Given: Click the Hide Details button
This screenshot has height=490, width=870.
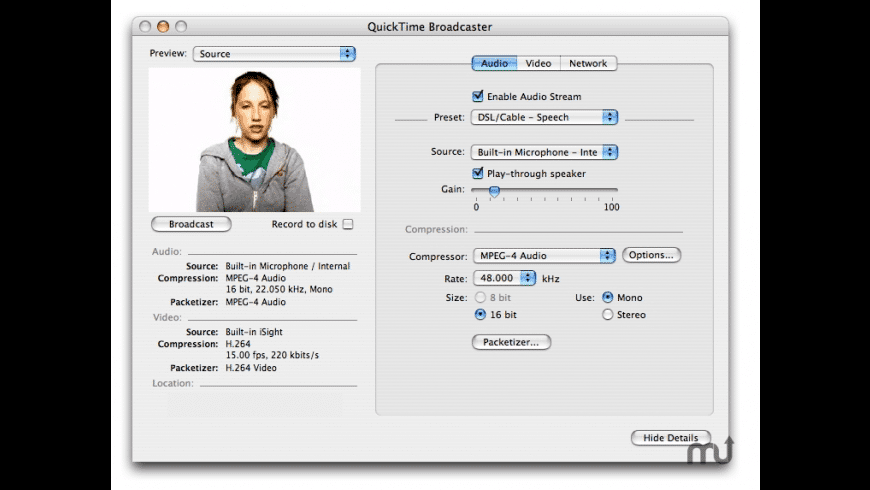Looking at the screenshot, I should 670,438.
